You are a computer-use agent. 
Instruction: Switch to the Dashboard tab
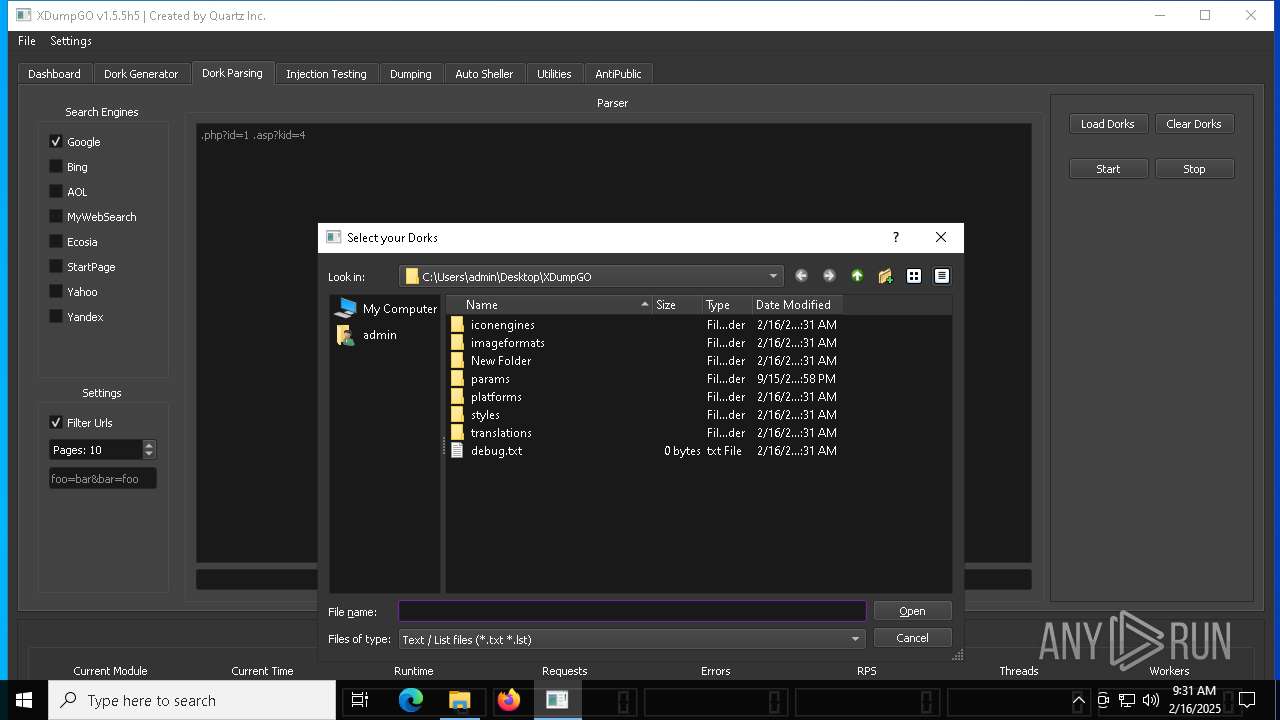coord(55,74)
